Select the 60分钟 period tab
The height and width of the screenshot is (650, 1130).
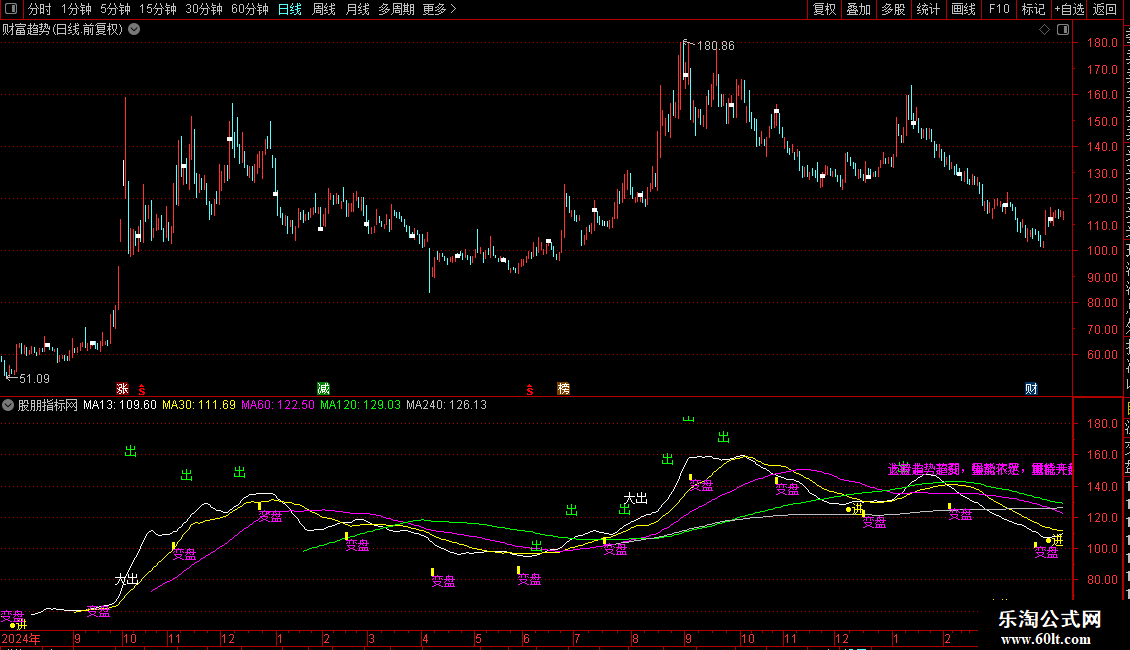pyautogui.click(x=250, y=9)
